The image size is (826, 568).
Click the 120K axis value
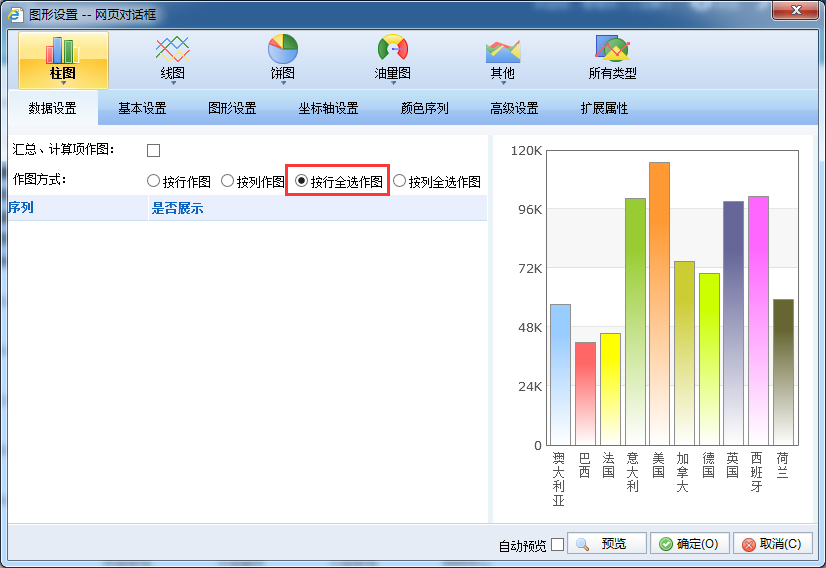coord(526,151)
